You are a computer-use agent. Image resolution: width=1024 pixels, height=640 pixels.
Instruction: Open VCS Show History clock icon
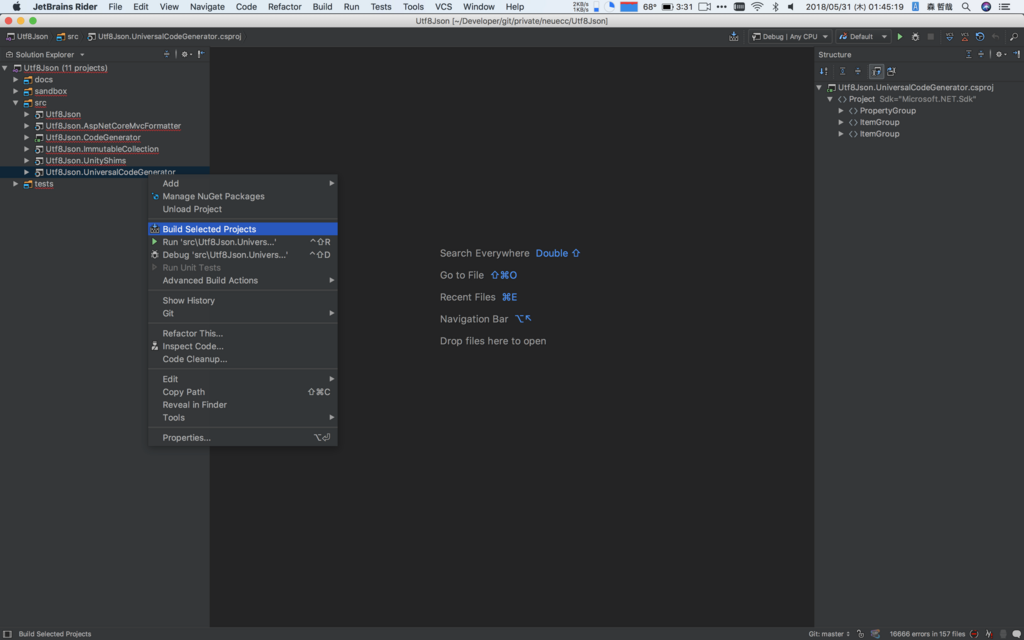coord(980,37)
